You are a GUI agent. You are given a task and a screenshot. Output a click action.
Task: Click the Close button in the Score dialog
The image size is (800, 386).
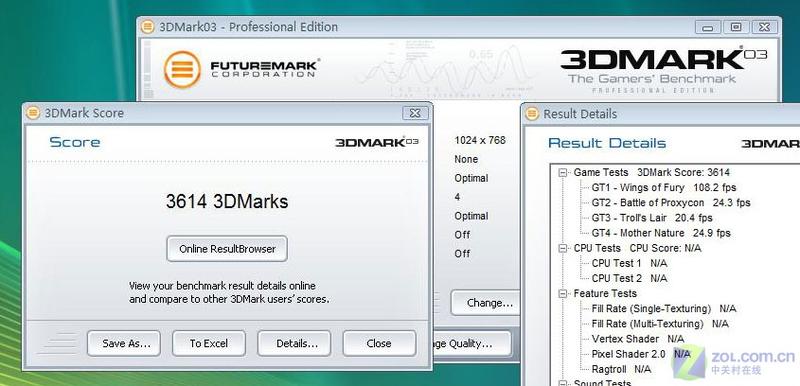tap(379, 343)
